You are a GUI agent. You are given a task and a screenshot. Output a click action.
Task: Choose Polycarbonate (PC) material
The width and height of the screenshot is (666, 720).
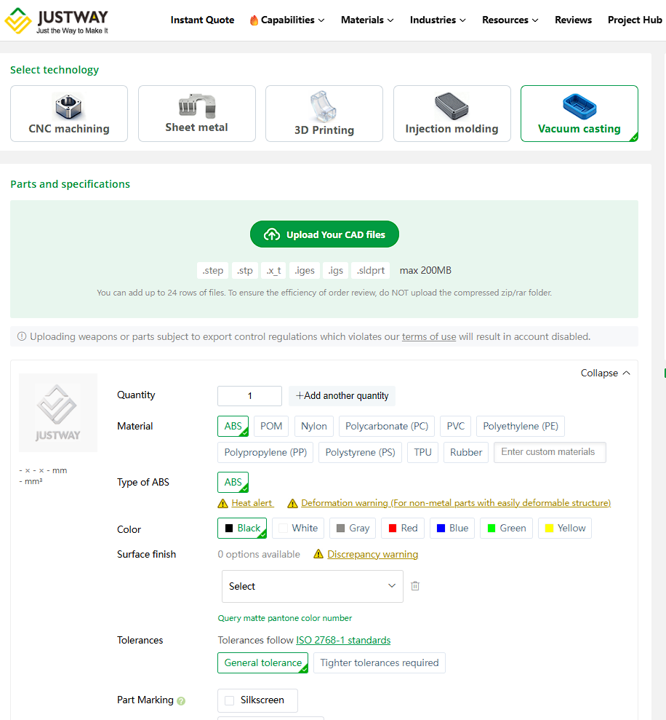point(387,426)
